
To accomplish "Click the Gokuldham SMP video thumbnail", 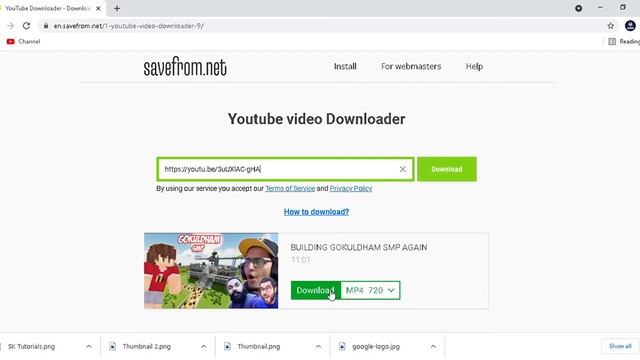I will pyautogui.click(x=211, y=271).
